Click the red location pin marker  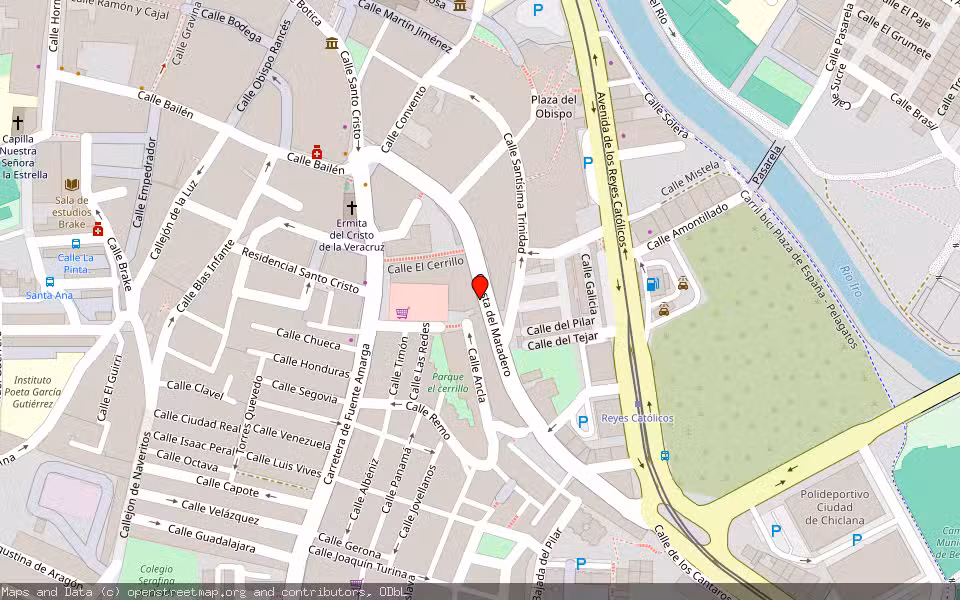point(480,287)
